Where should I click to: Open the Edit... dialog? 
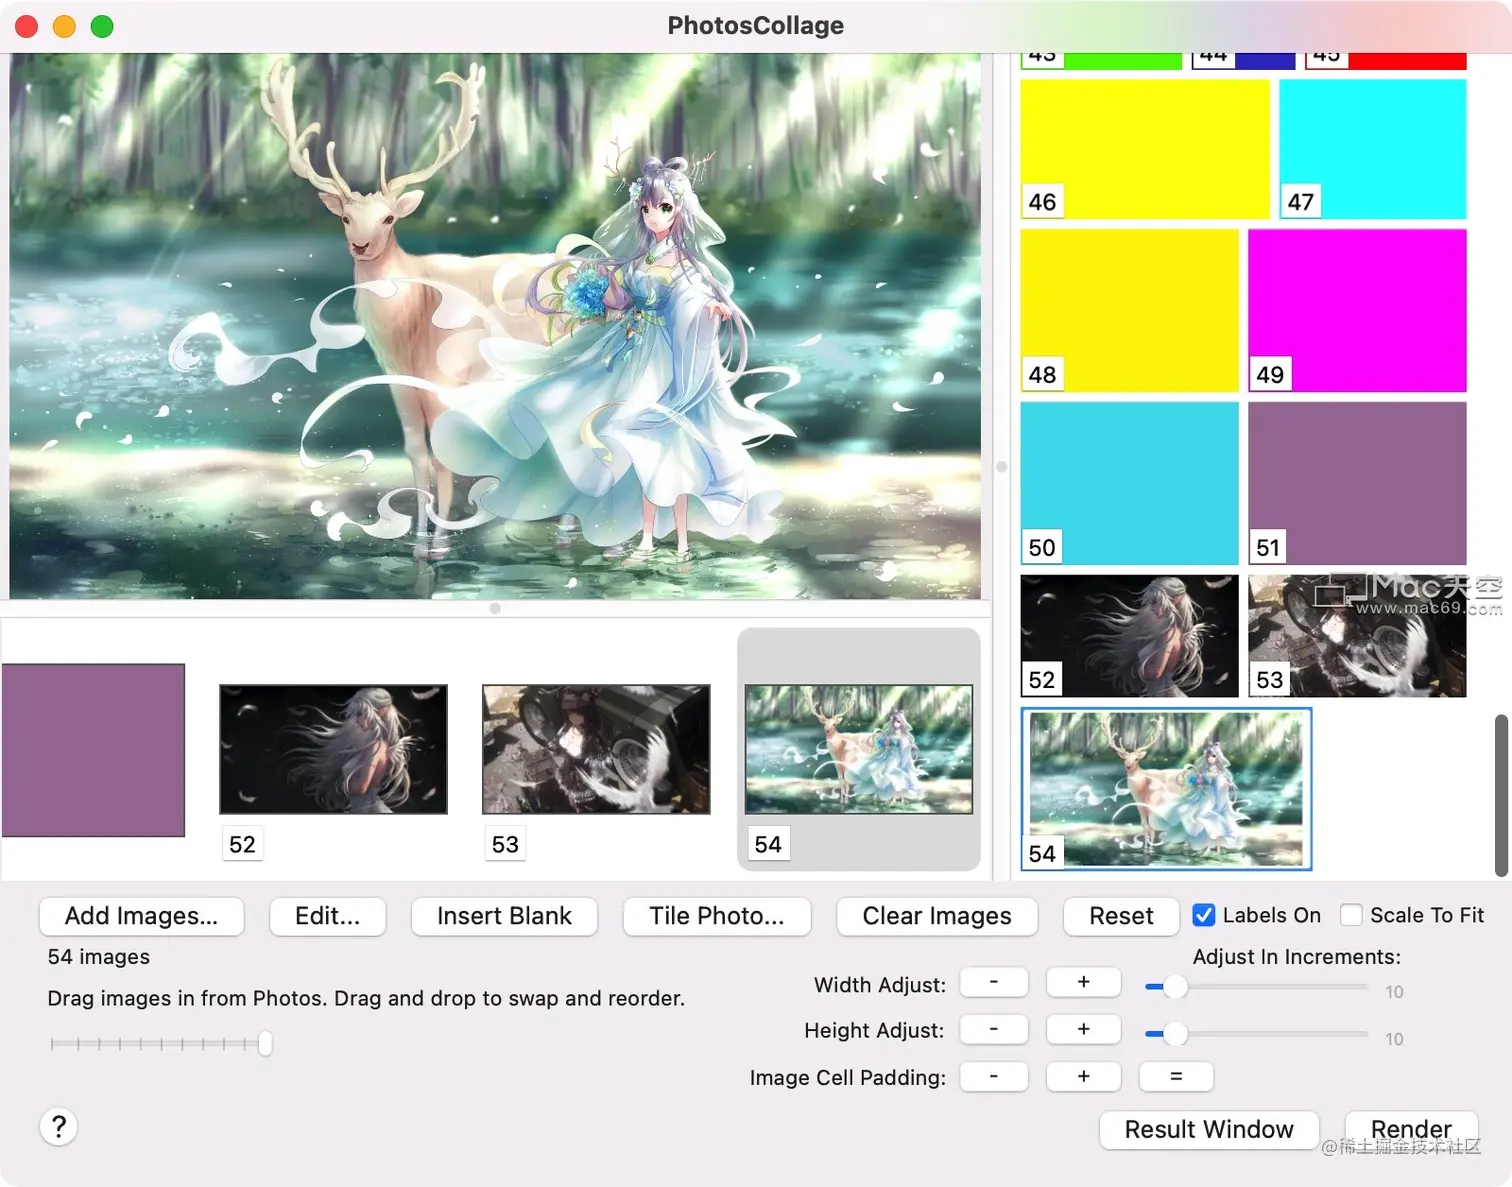pos(327,916)
